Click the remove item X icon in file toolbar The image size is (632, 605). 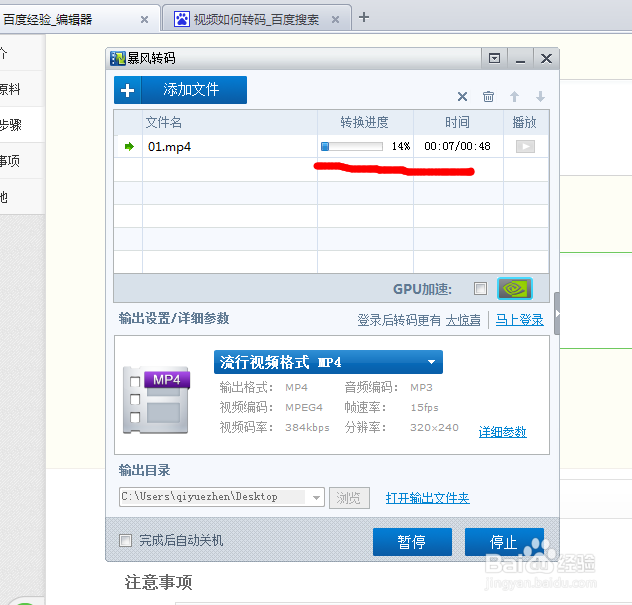[x=462, y=97]
